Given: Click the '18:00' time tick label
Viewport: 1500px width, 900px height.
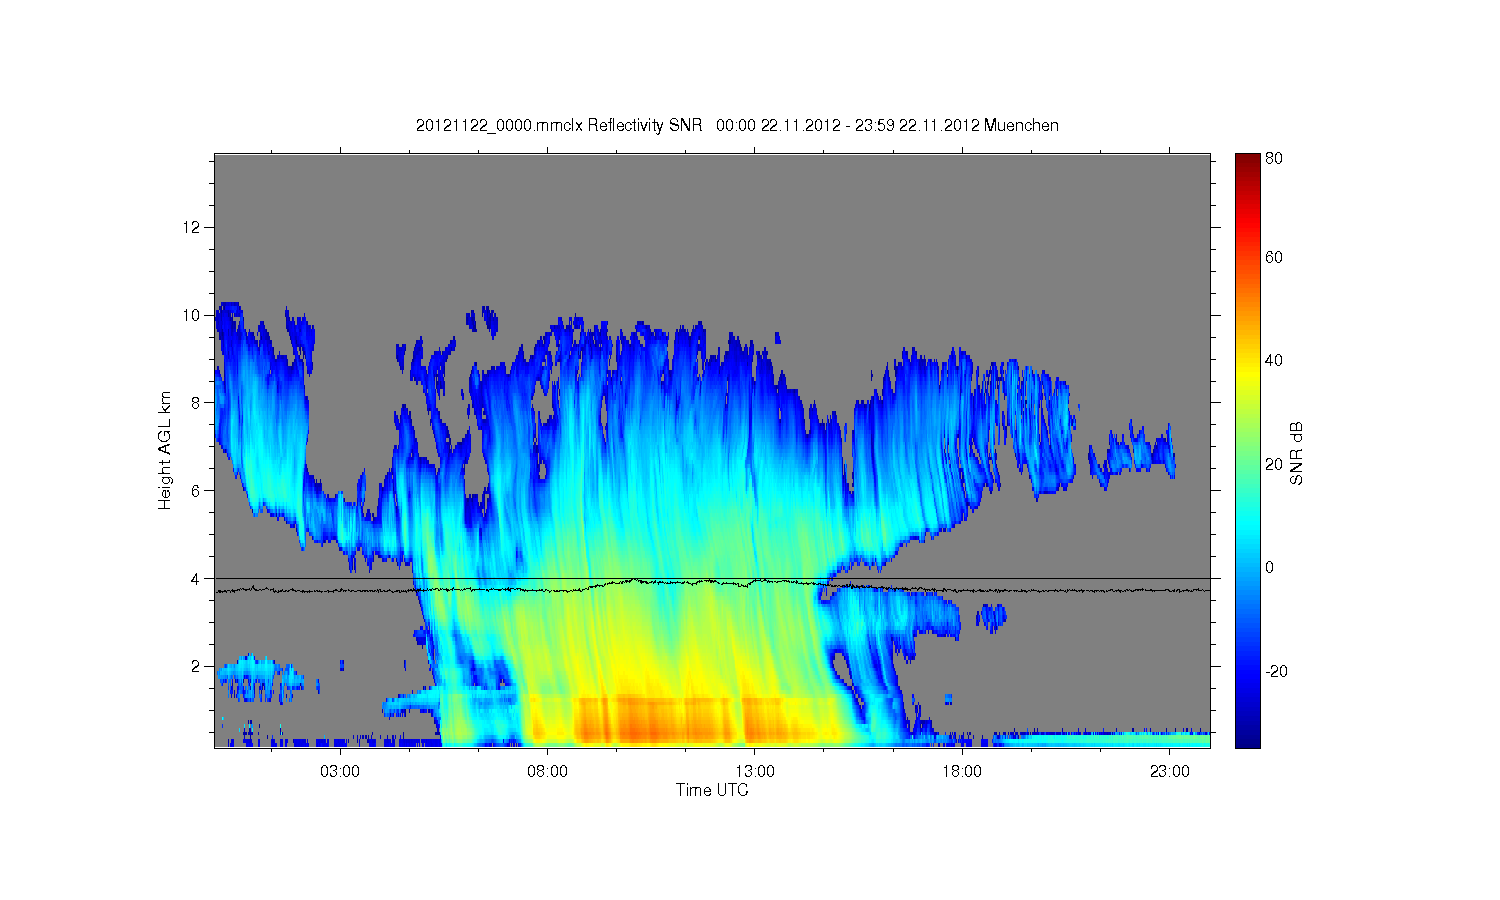Looking at the screenshot, I should pyautogui.click(x=963, y=771).
